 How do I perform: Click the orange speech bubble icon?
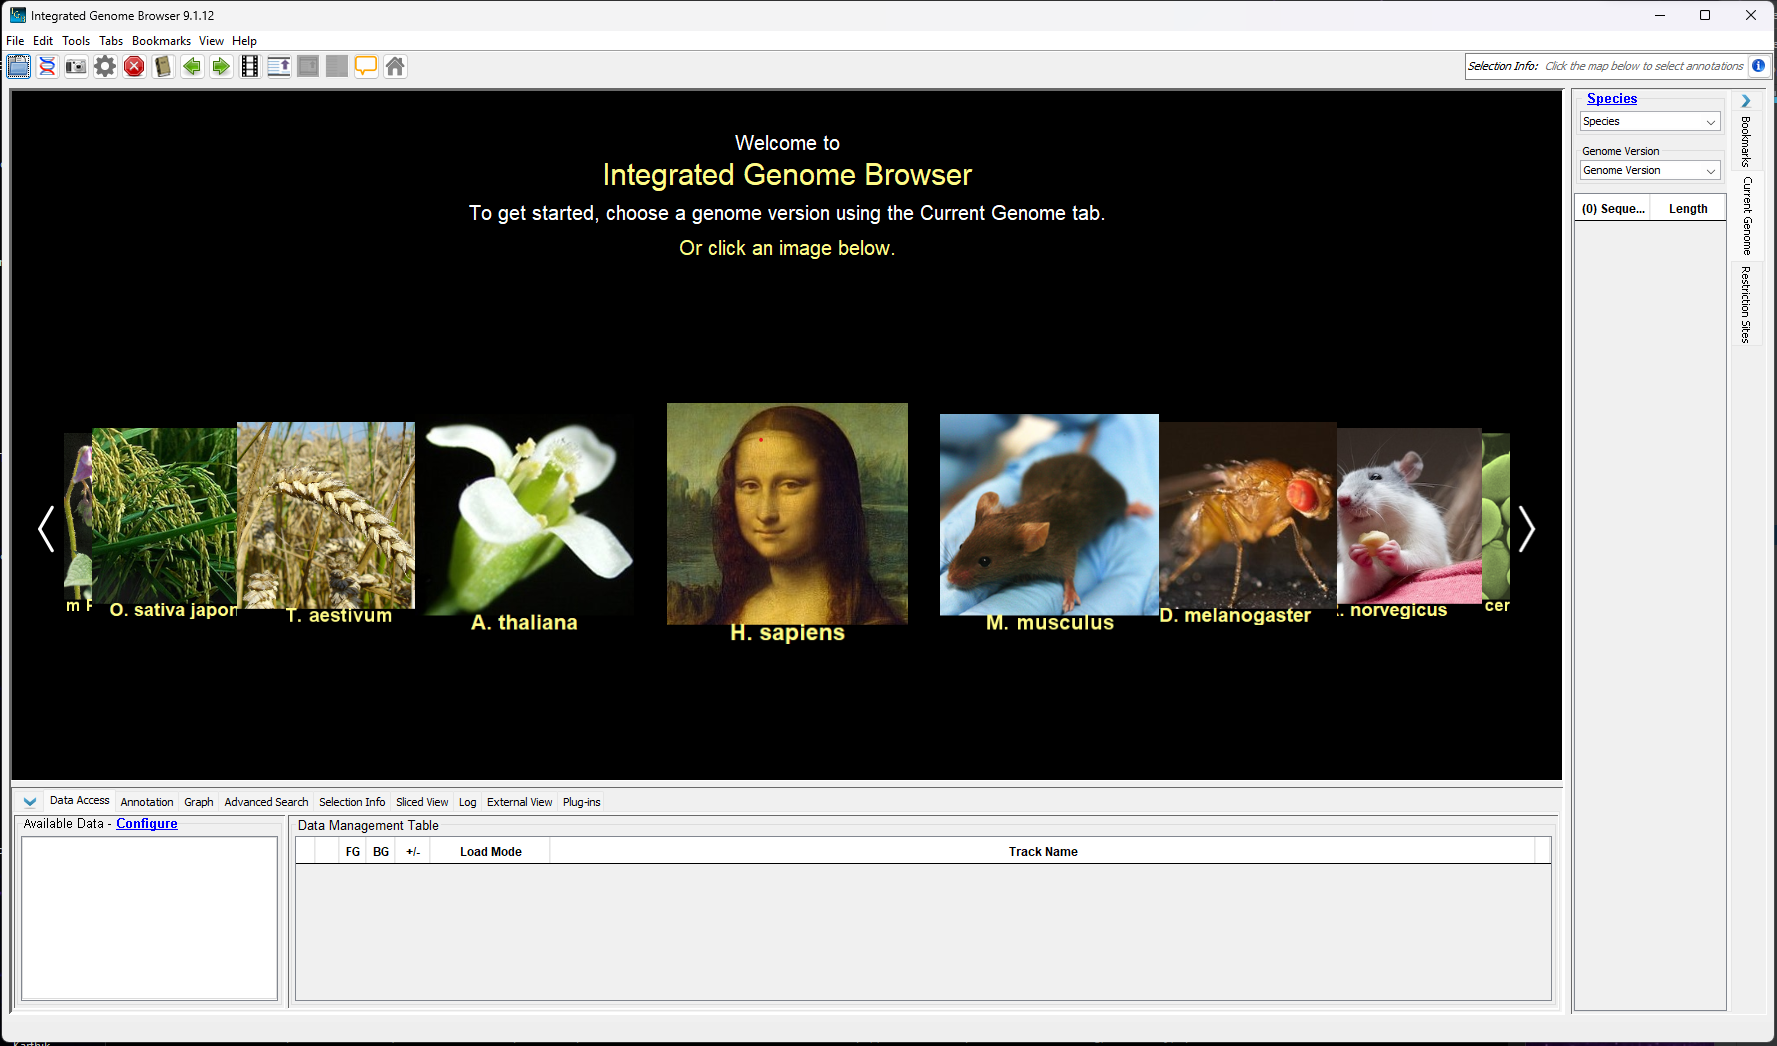(x=366, y=67)
